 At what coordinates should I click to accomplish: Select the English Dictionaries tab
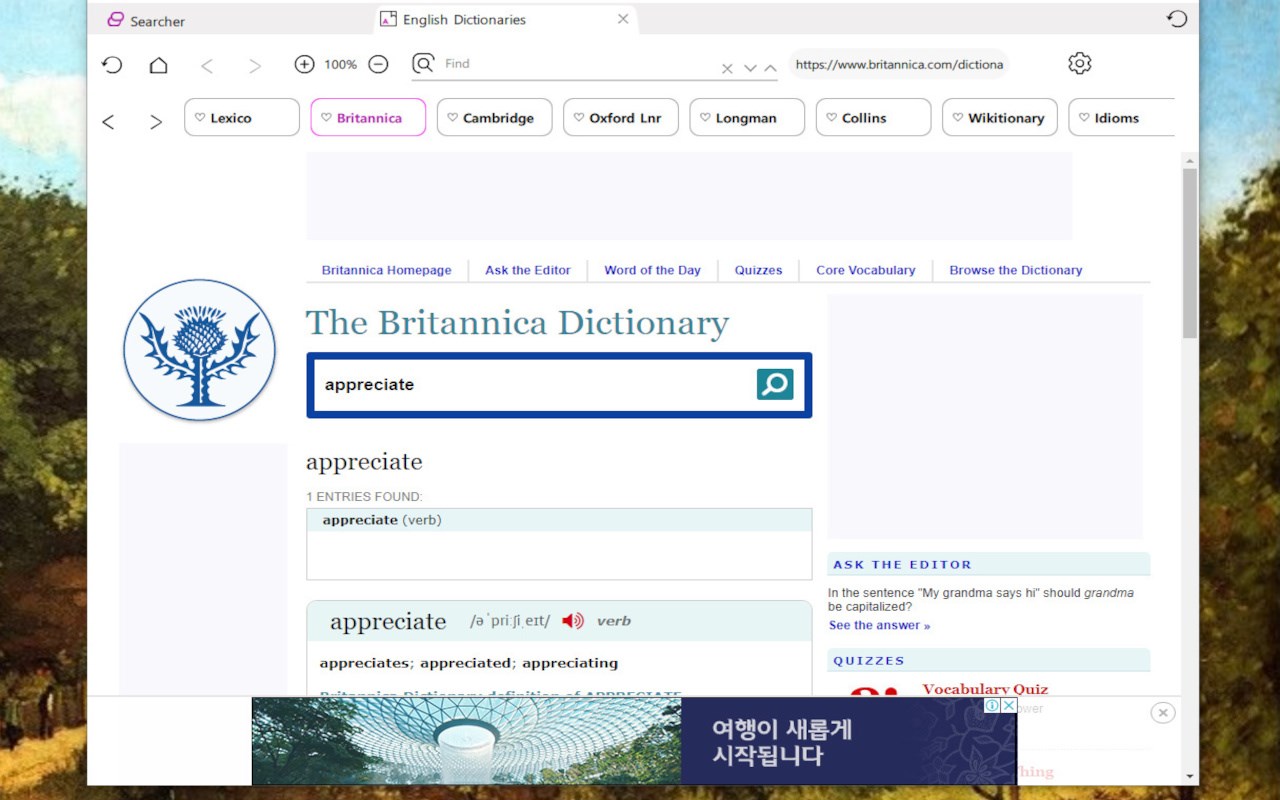[505, 19]
